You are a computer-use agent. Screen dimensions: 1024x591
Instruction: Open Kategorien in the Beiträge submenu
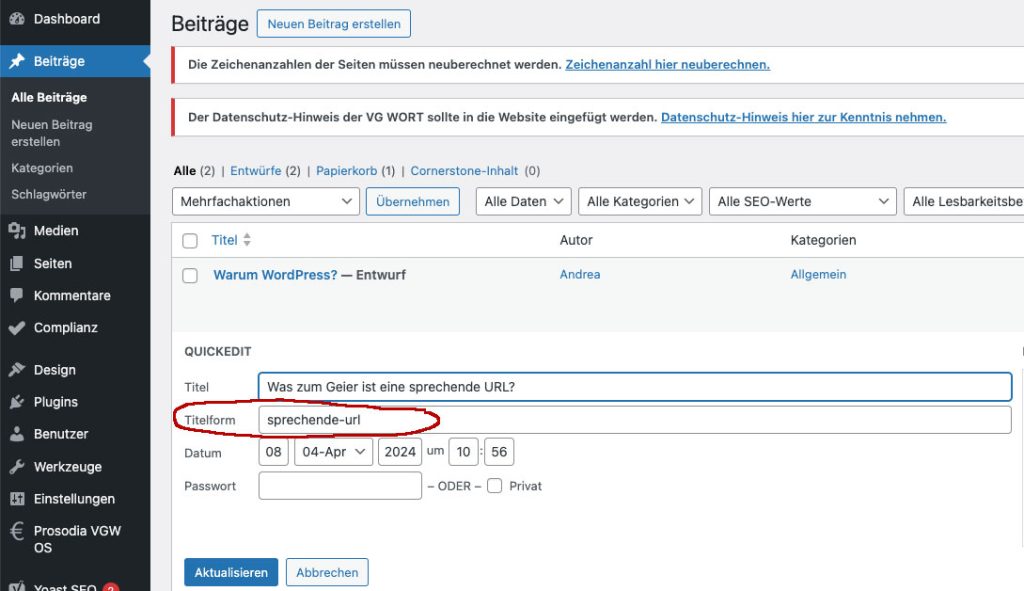(x=42, y=168)
